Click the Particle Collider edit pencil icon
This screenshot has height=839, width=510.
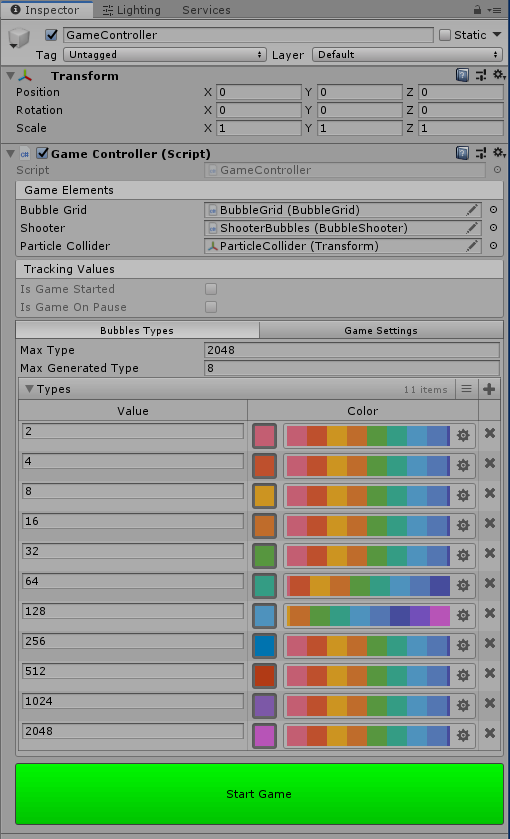(x=471, y=246)
